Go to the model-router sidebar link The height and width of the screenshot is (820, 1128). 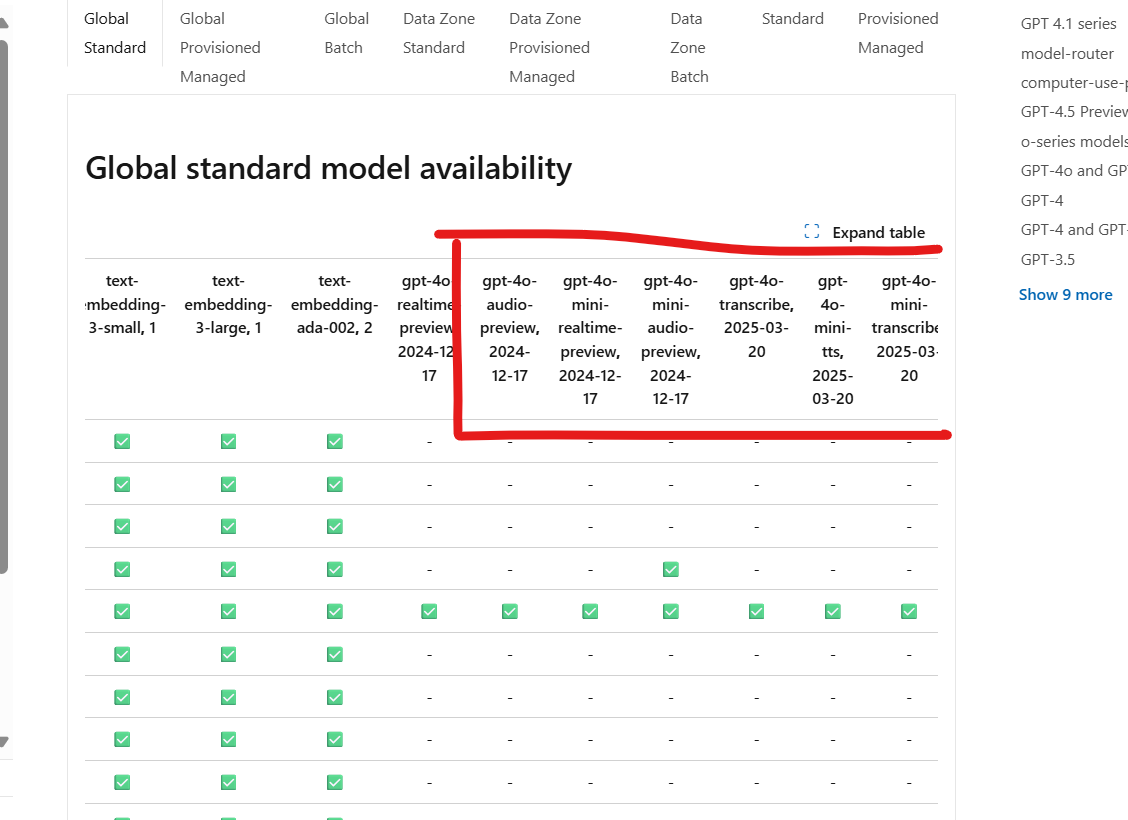tap(1067, 54)
